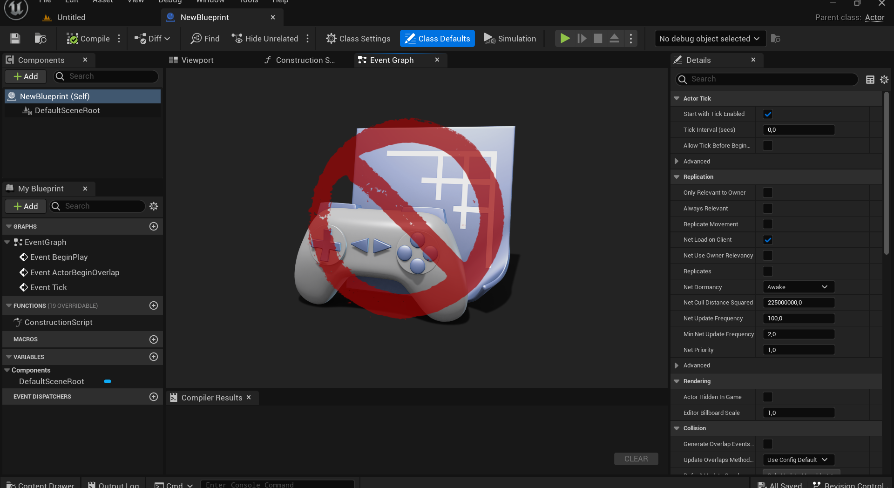Click the Compile button
Screen dimensions: 894x488
88,38
